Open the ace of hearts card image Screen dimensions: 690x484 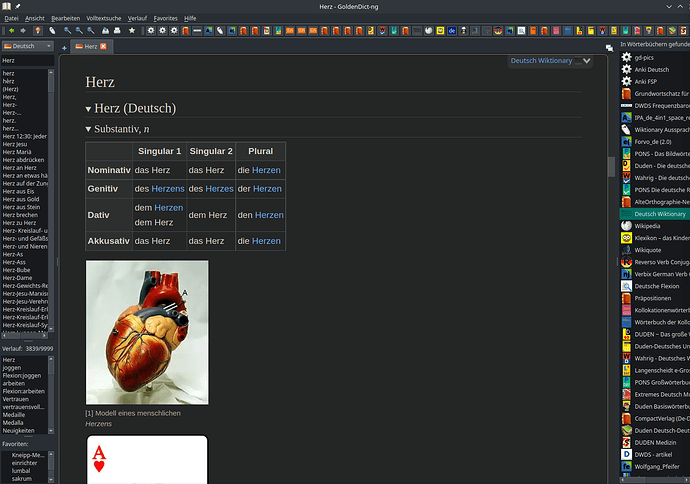pyautogui.click(x=147, y=459)
